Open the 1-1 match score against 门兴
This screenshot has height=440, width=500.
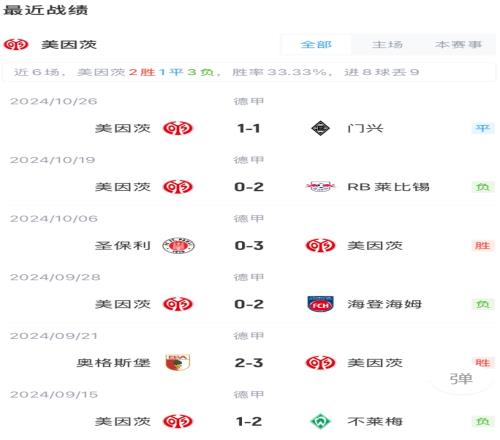coord(249,128)
